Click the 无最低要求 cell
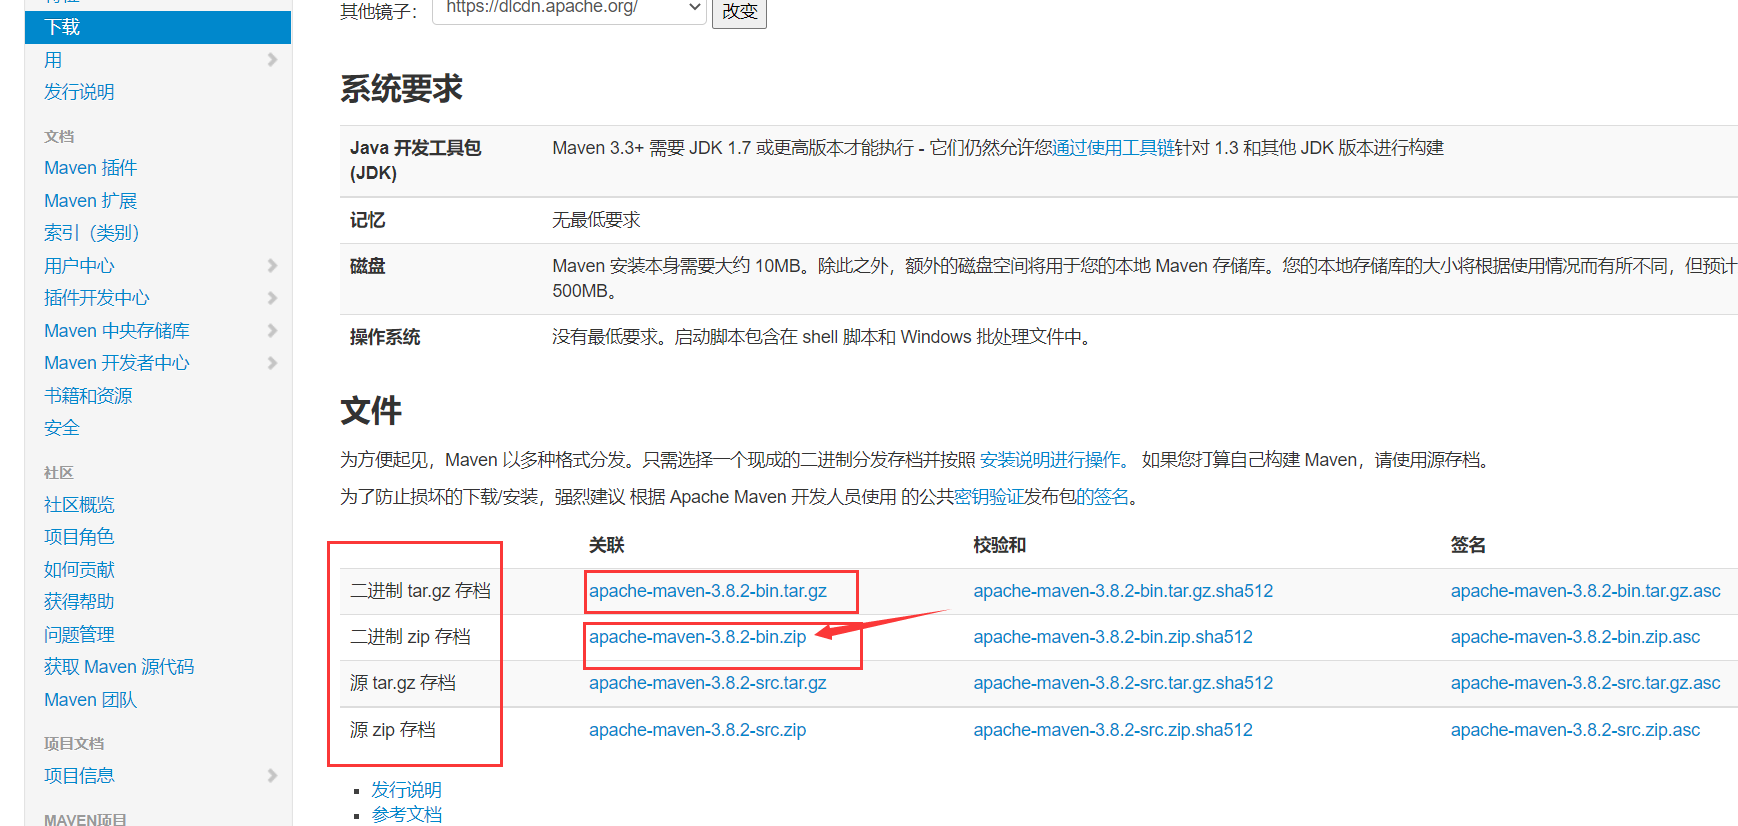This screenshot has width=1738, height=826. pos(596,220)
